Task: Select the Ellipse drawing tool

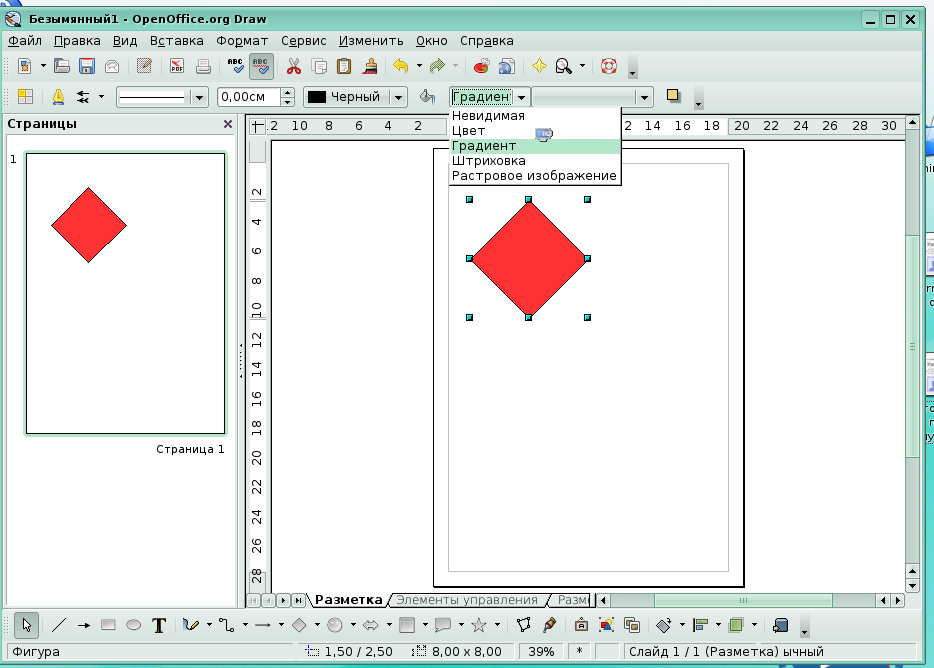Action: (133, 625)
